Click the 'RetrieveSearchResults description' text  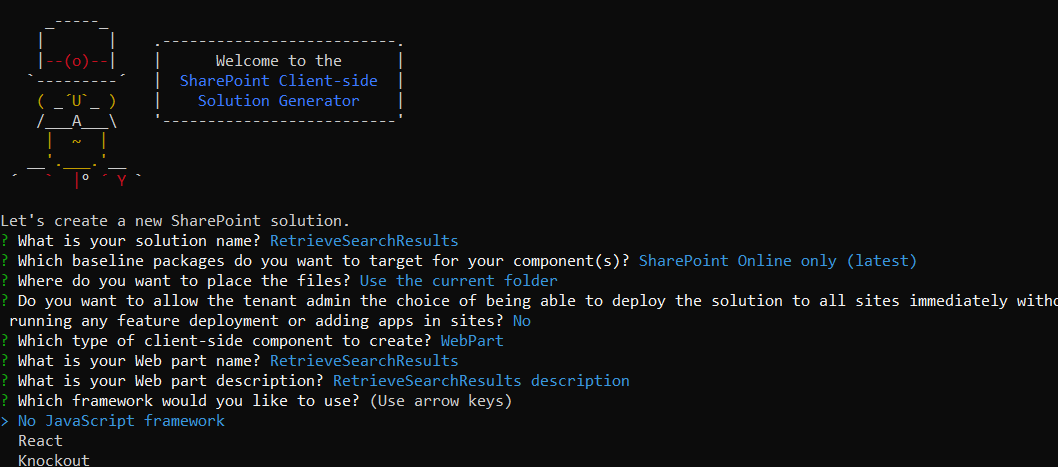(x=481, y=381)
